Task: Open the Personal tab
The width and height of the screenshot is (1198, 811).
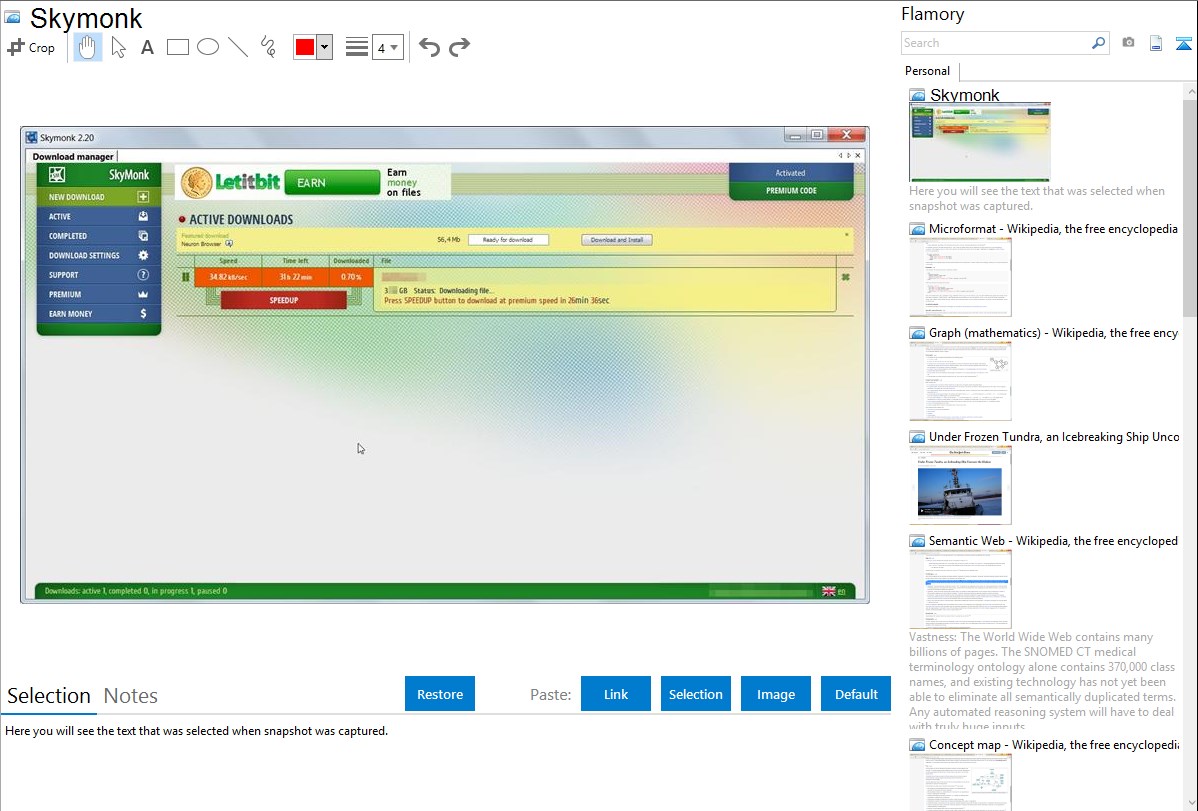Action: point(927,71)
